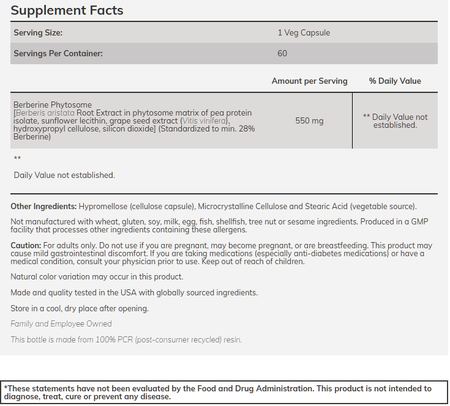Click the Made and quality tested sentence
Image resolution: width=450 pixels, height=406 pixels.
point(134,293)
